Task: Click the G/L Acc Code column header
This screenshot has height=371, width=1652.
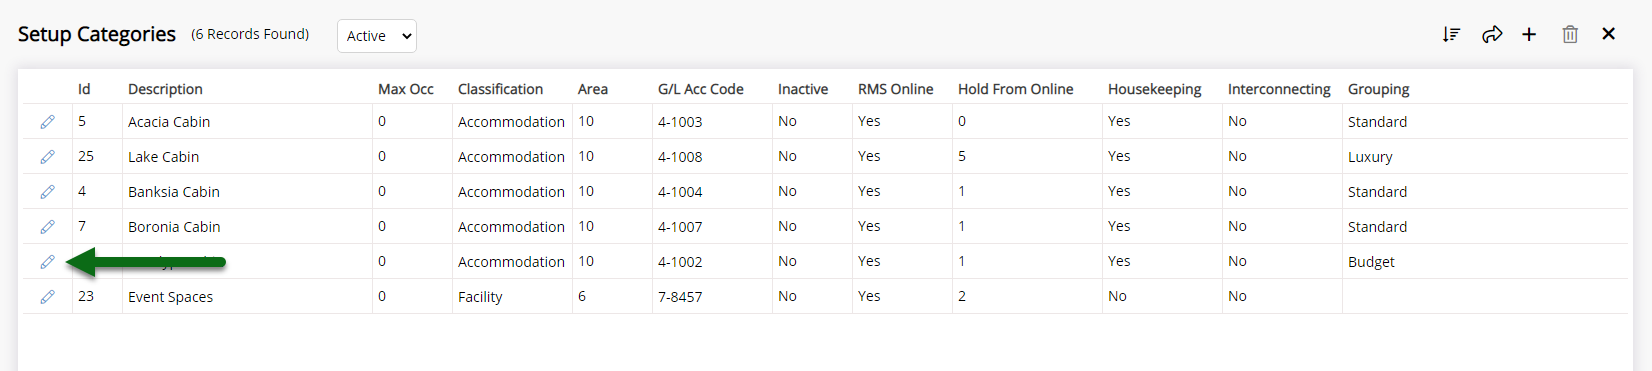Action: (x=701, y=89)
